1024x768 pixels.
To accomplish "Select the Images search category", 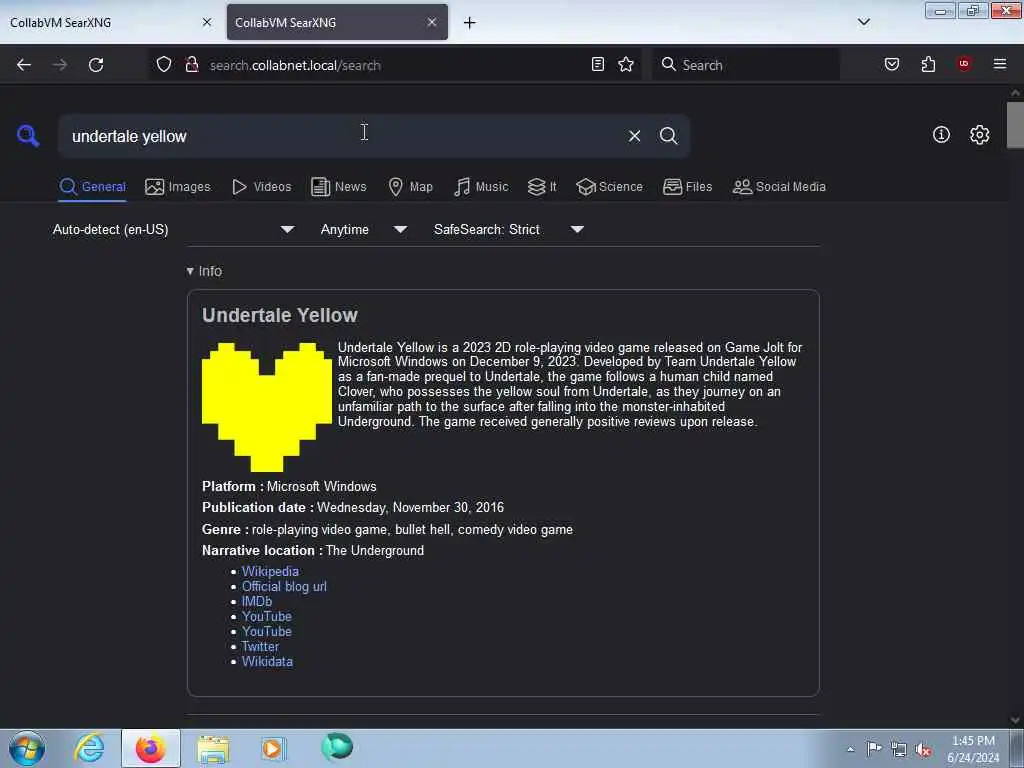I will pyautogui.click(x=178, y=187).
